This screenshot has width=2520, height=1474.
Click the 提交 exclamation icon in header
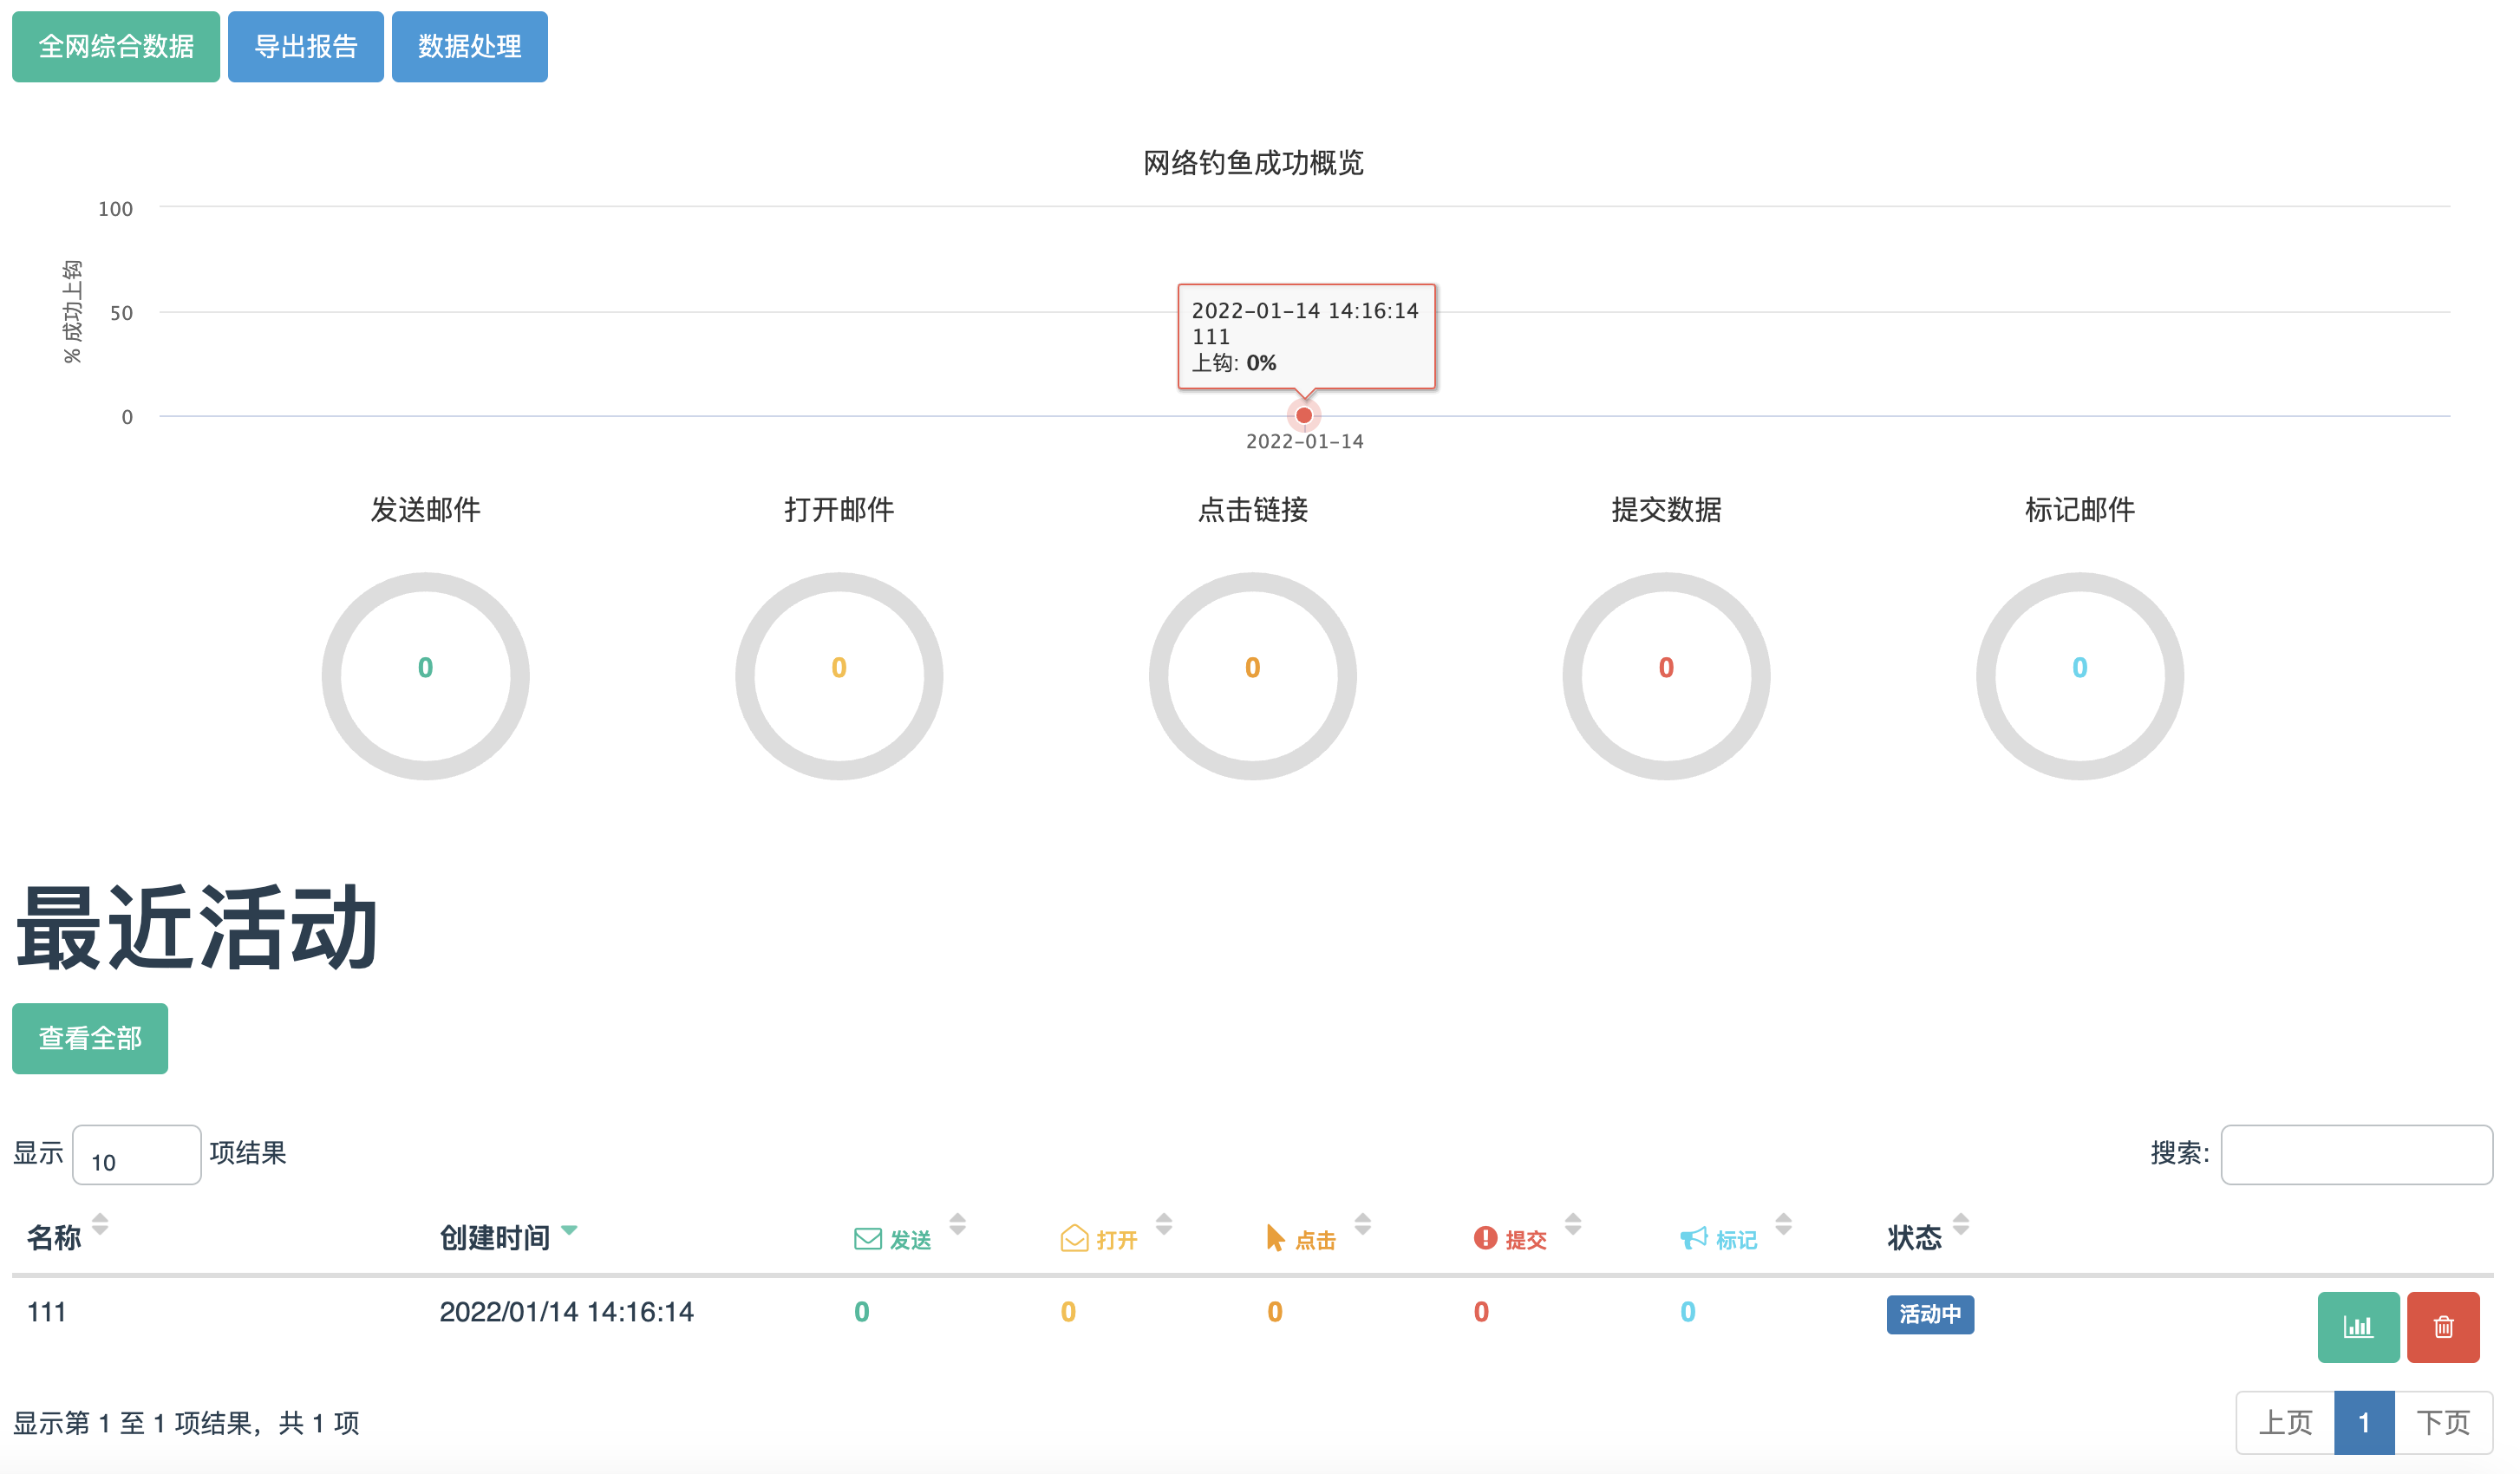coord(1485,1238)
